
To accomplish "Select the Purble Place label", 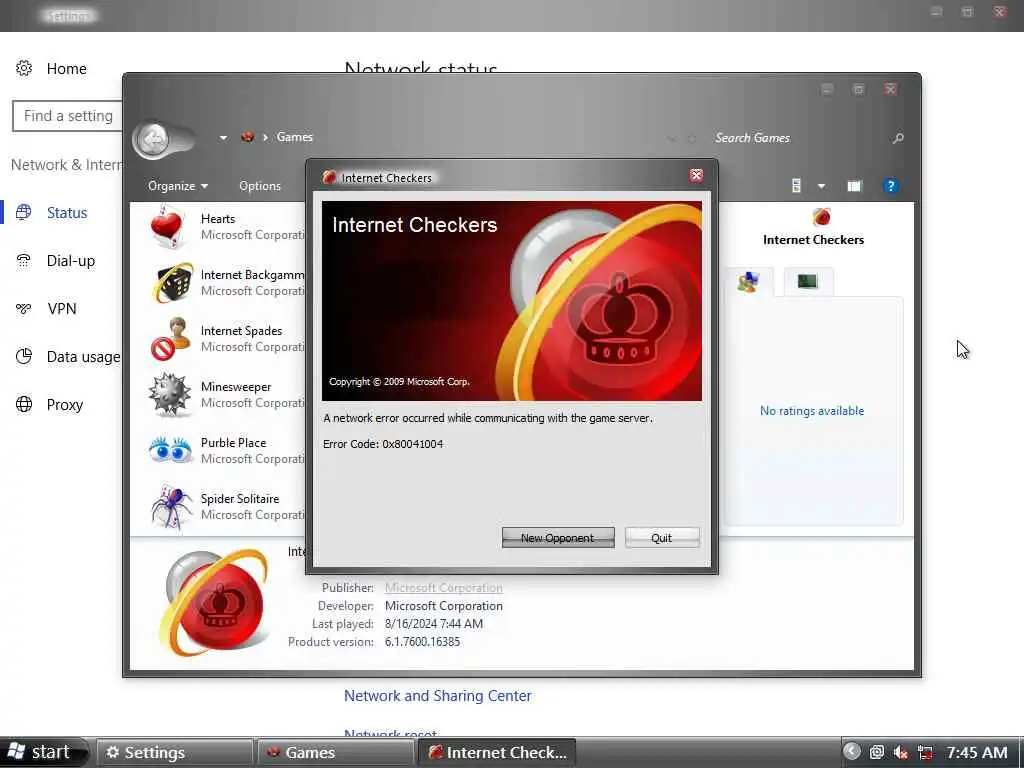I will pos(233,443).
